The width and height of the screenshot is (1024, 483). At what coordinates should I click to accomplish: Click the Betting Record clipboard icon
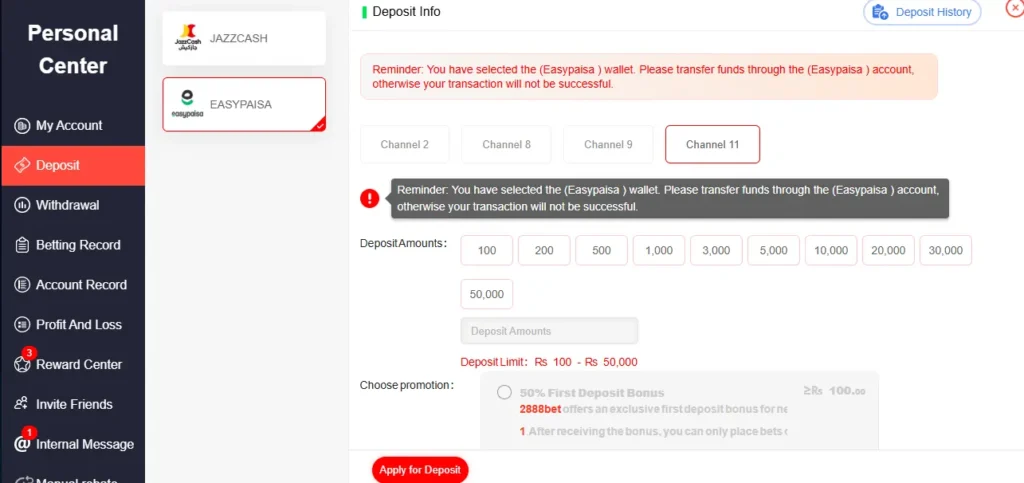(x=22, y=245)
